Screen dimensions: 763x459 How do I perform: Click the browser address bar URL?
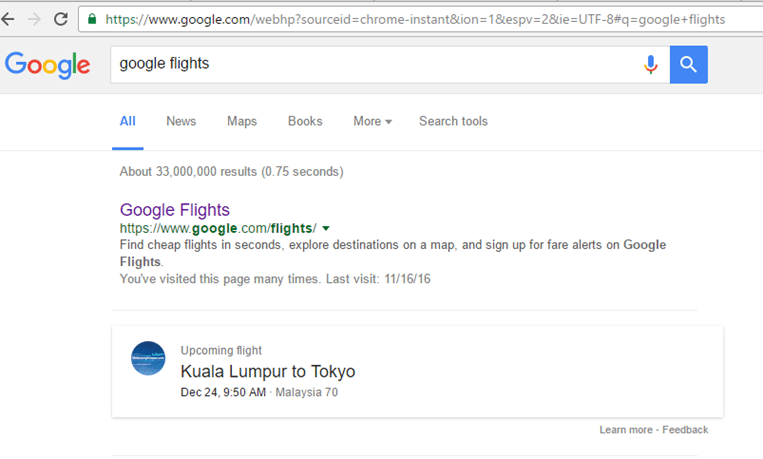point(415,19)
